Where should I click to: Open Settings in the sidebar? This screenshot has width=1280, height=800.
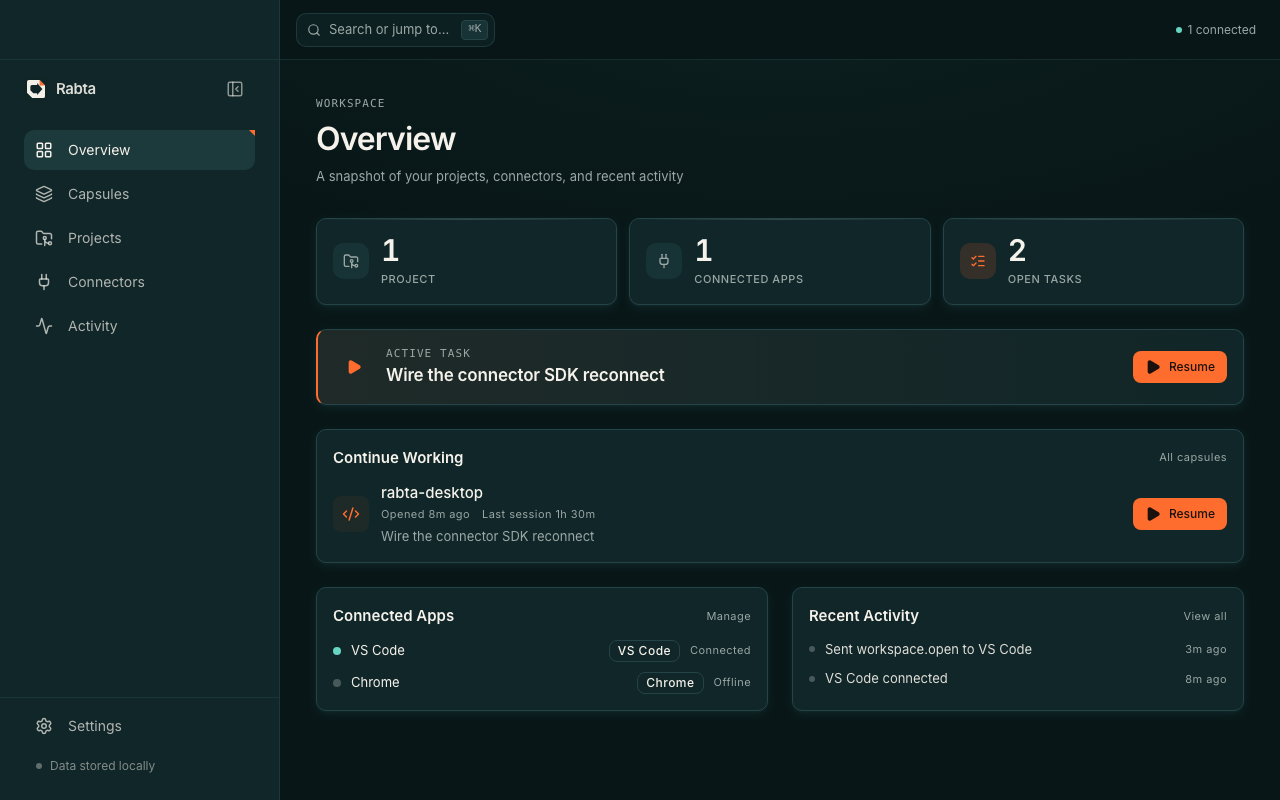pyautogui.click(x=139, y=726)
